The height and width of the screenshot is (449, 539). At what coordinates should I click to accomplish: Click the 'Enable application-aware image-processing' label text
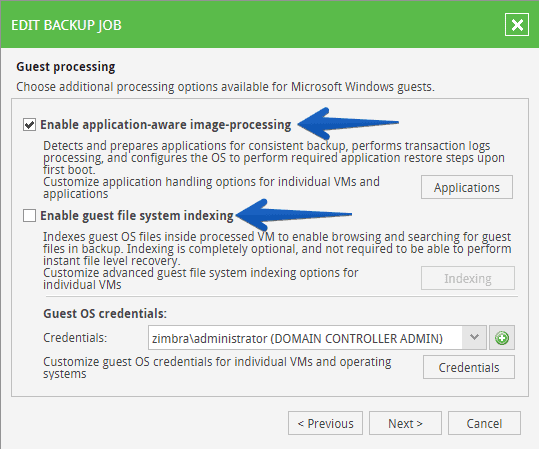(x=166, y=125)
